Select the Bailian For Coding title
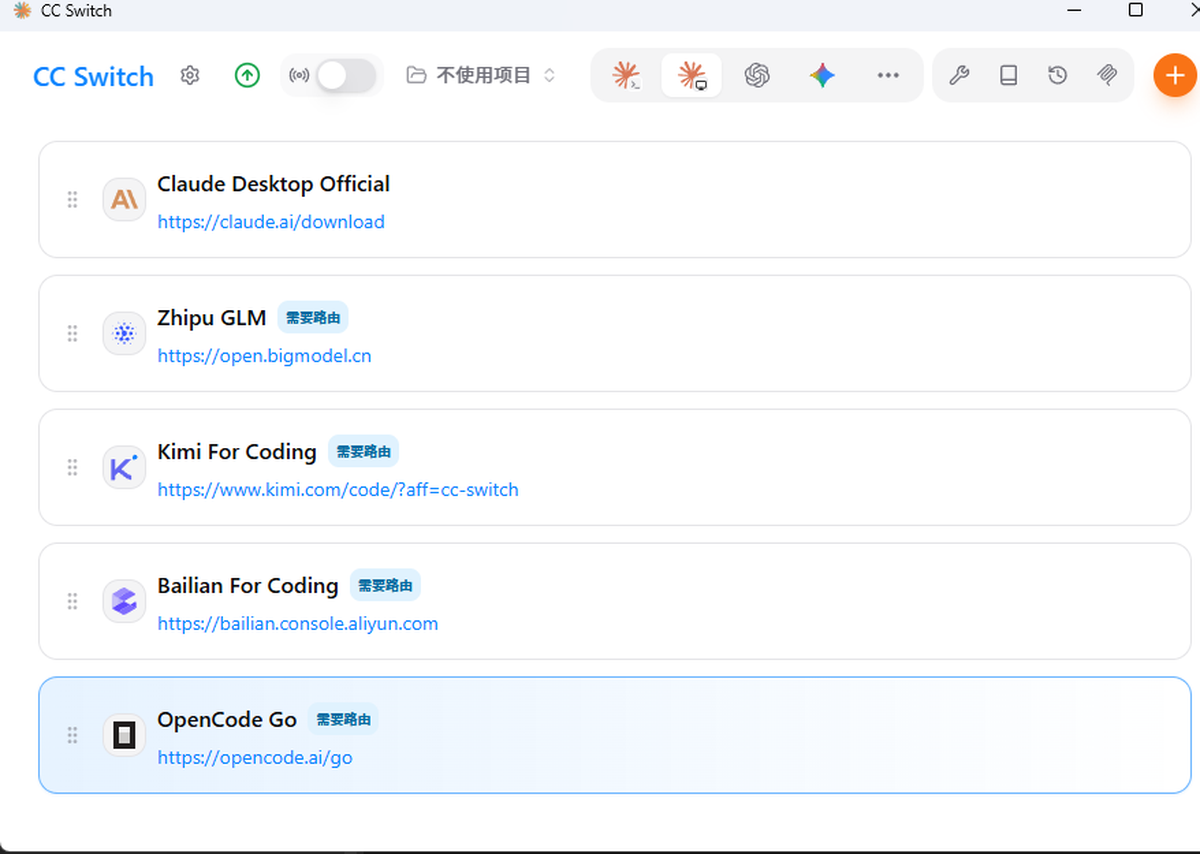The width and height of the screenshot is (1200, 854). (x=248, y=586)
